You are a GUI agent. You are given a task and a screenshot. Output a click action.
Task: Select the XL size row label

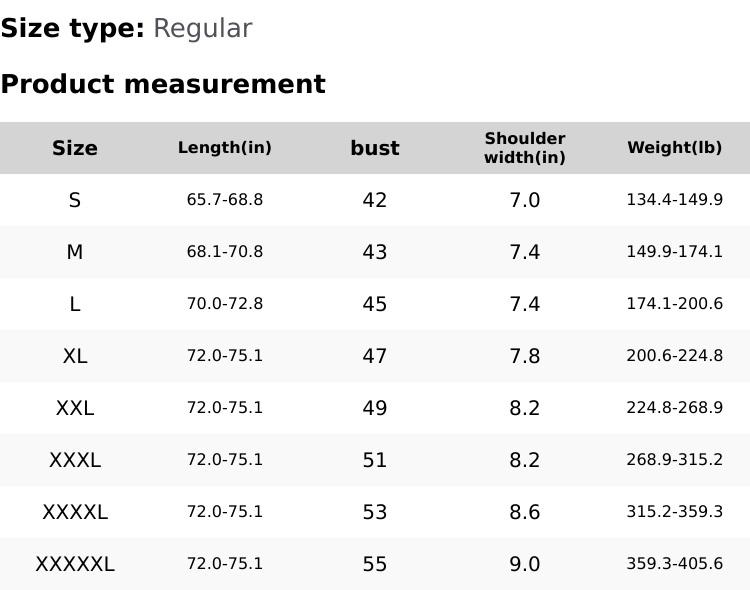75,356
